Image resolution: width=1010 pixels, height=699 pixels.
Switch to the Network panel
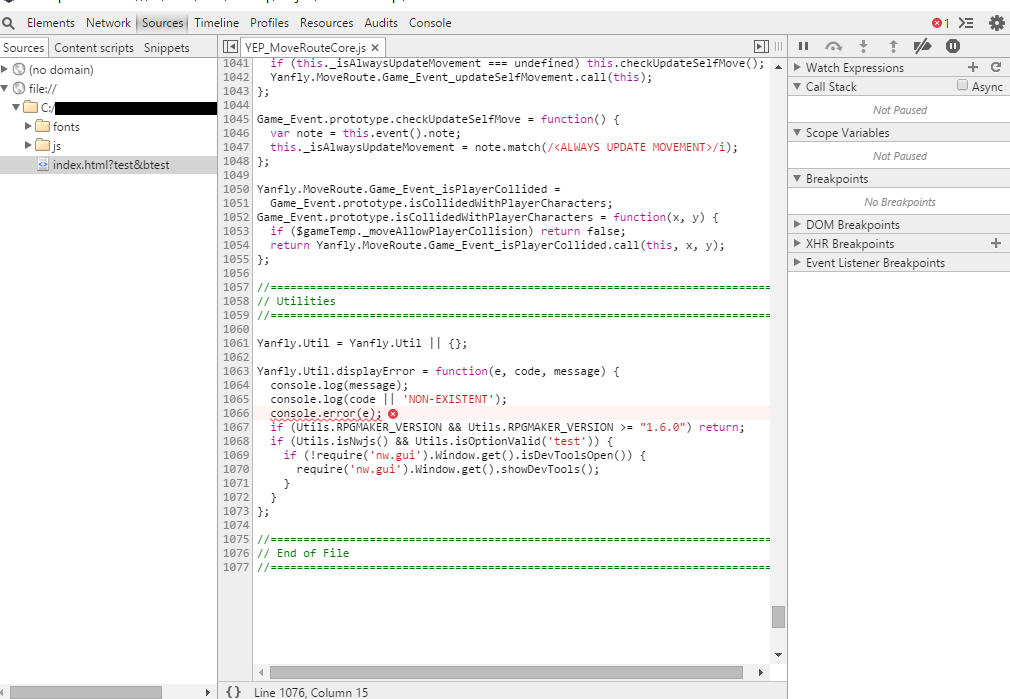click(108, 23)
